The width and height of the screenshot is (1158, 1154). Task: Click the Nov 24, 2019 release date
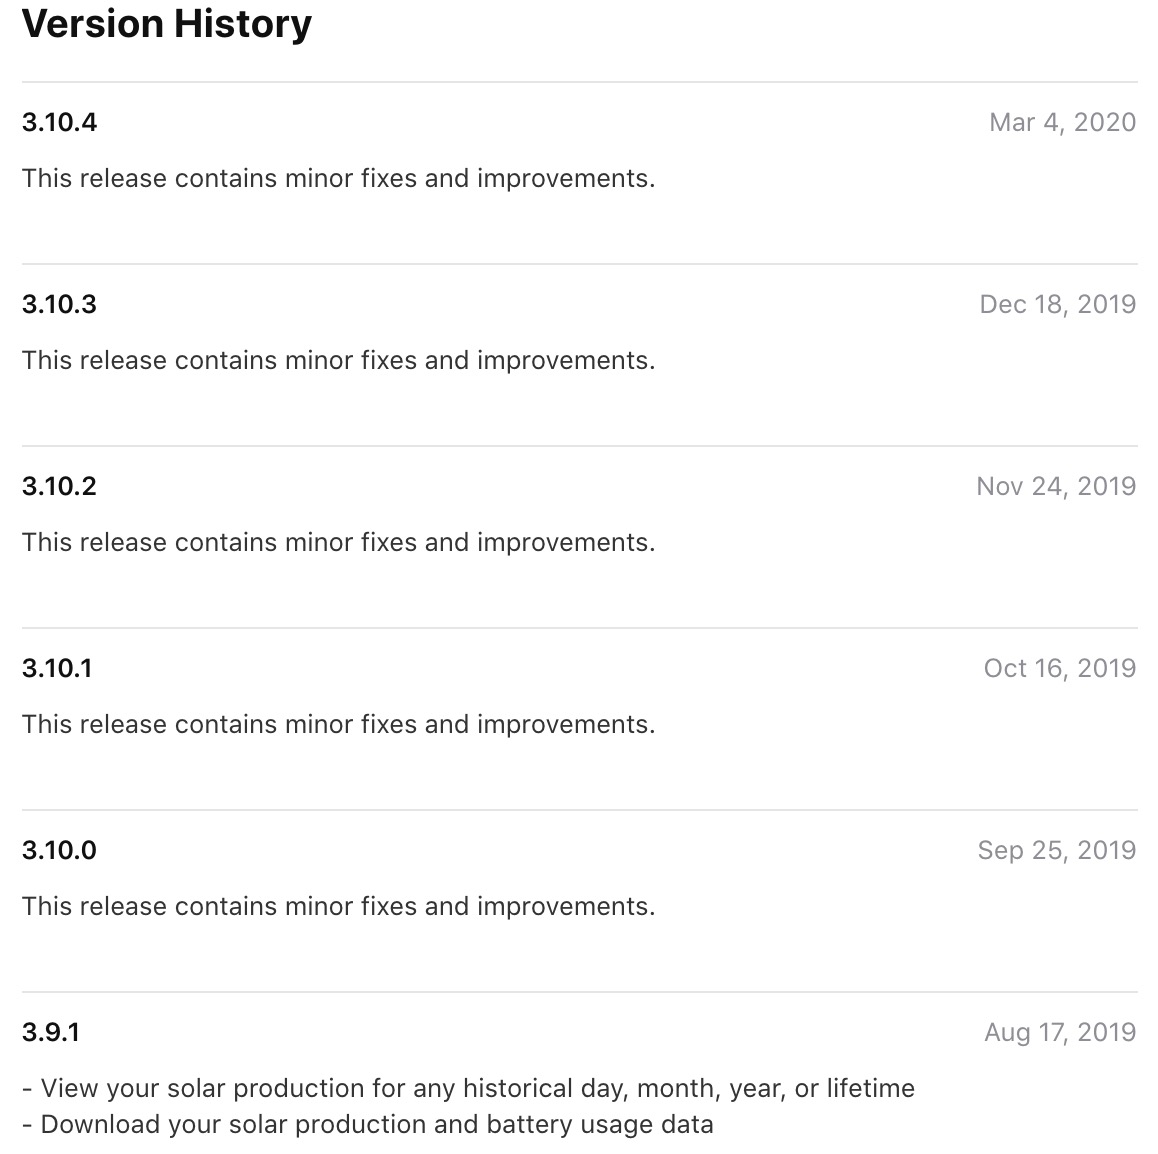tap(1056, 486)
